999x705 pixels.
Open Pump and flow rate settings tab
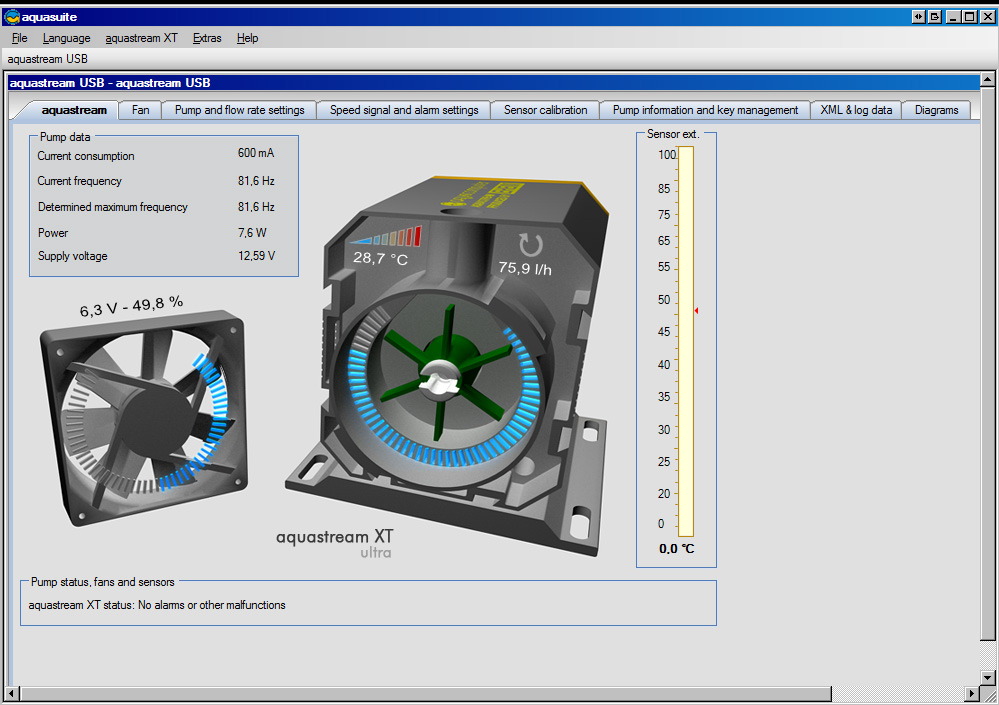click(x=240, y=110)
